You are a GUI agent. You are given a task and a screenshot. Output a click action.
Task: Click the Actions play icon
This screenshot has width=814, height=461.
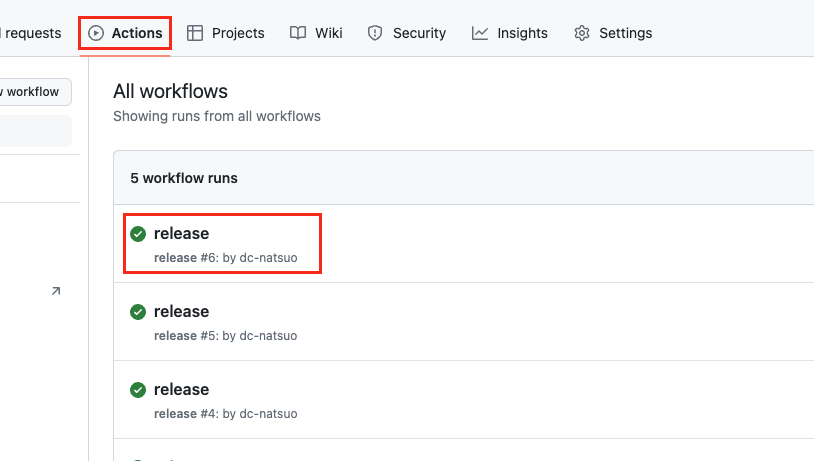pos(96,33)
